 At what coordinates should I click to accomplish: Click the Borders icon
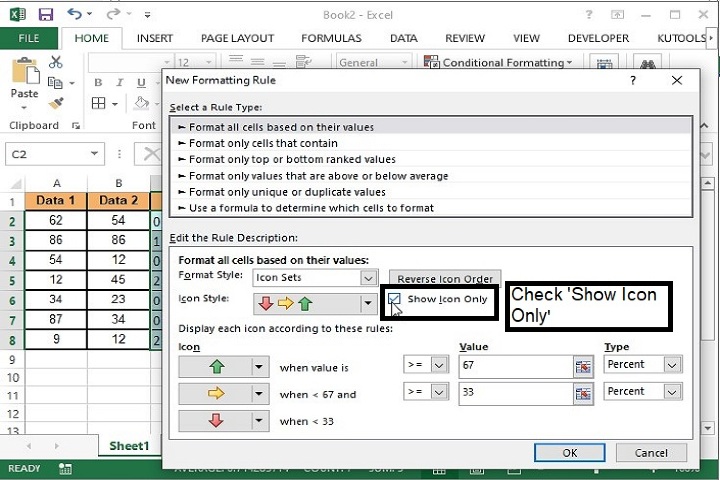[x=98, y=103]
